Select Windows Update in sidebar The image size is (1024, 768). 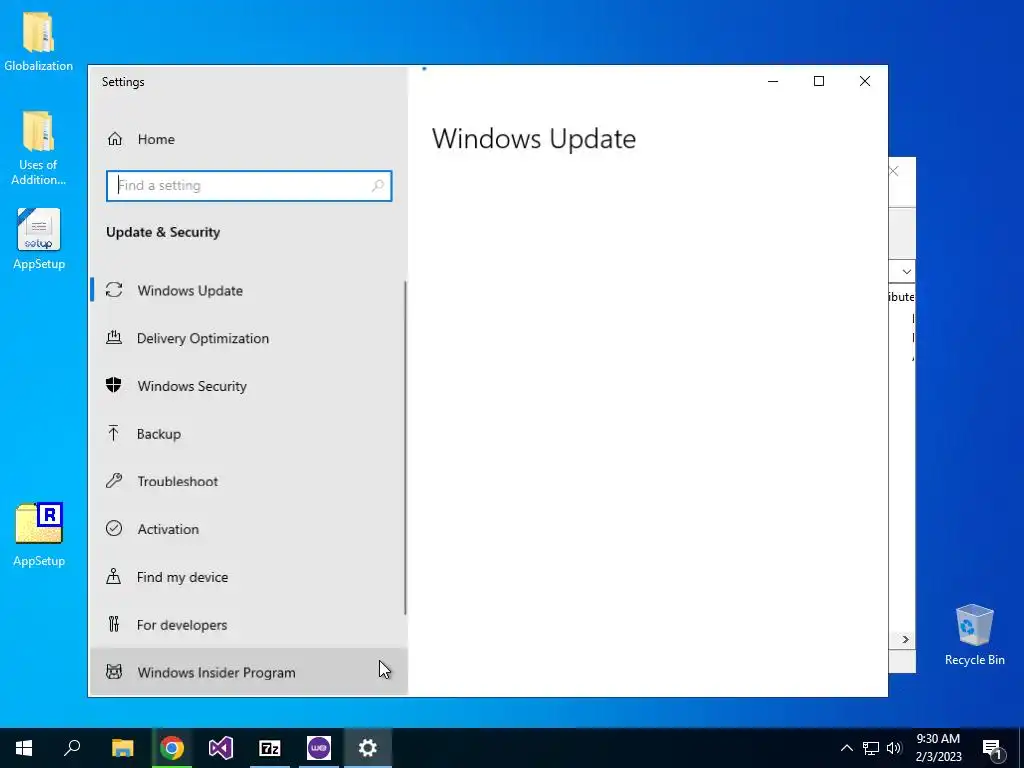click(x=248, y=291)
